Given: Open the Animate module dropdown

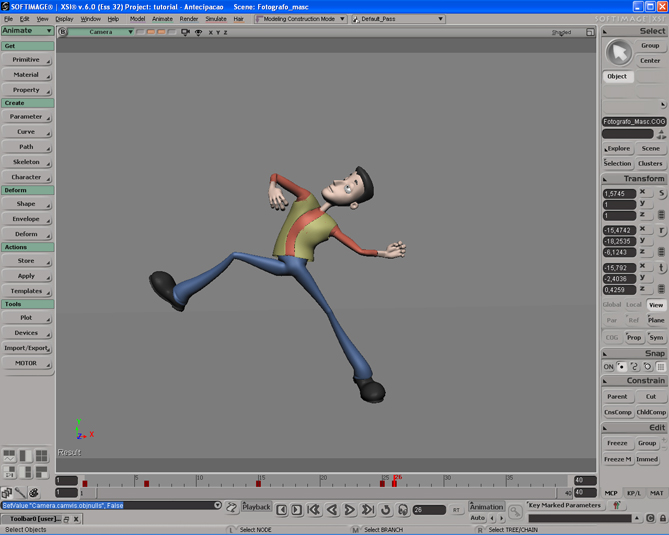Looking at the screenshot, I should tap(28, 31).
